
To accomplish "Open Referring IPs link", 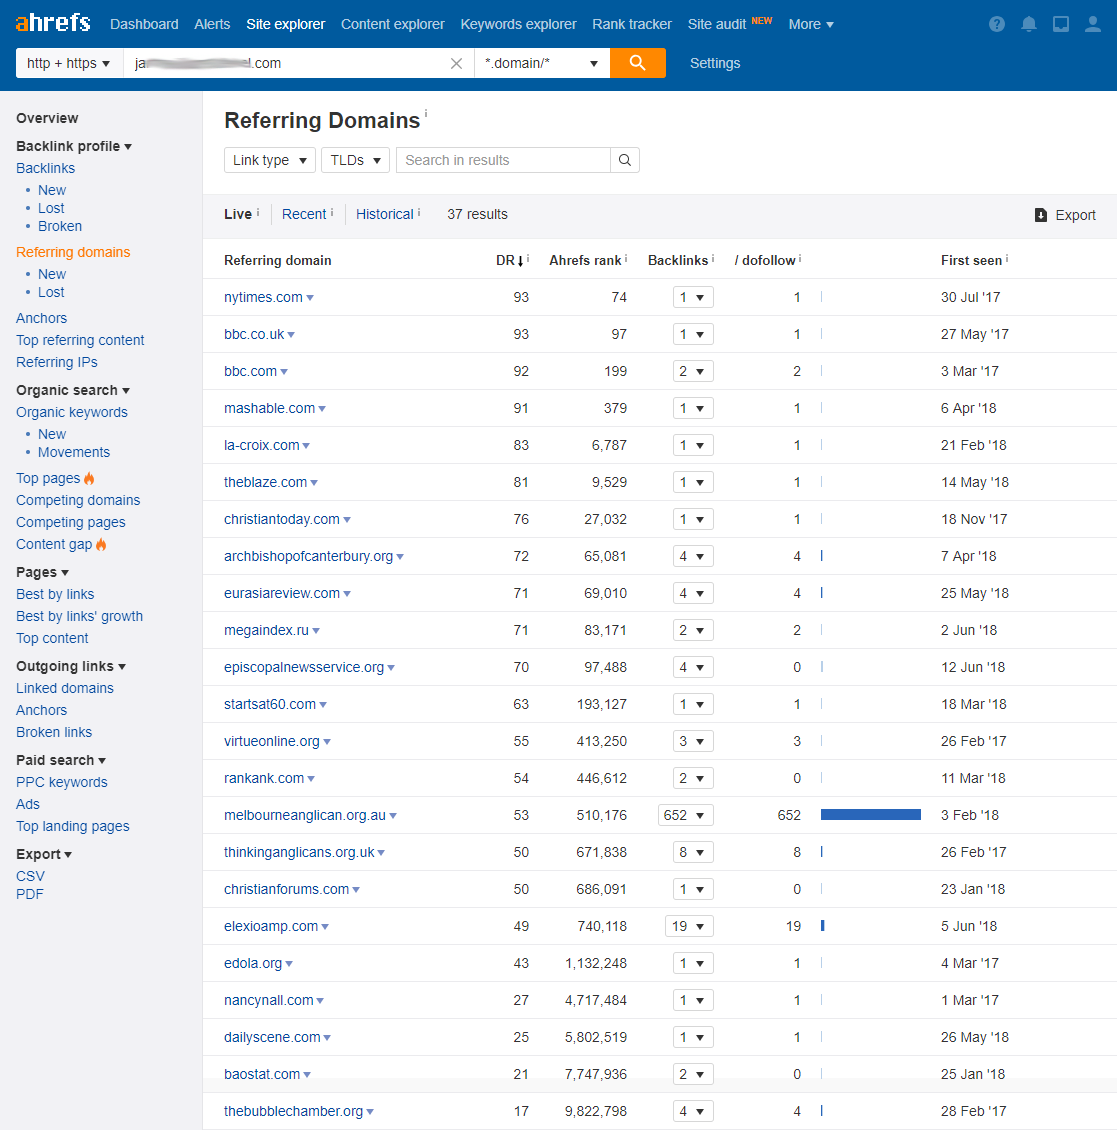I will 57,362.
